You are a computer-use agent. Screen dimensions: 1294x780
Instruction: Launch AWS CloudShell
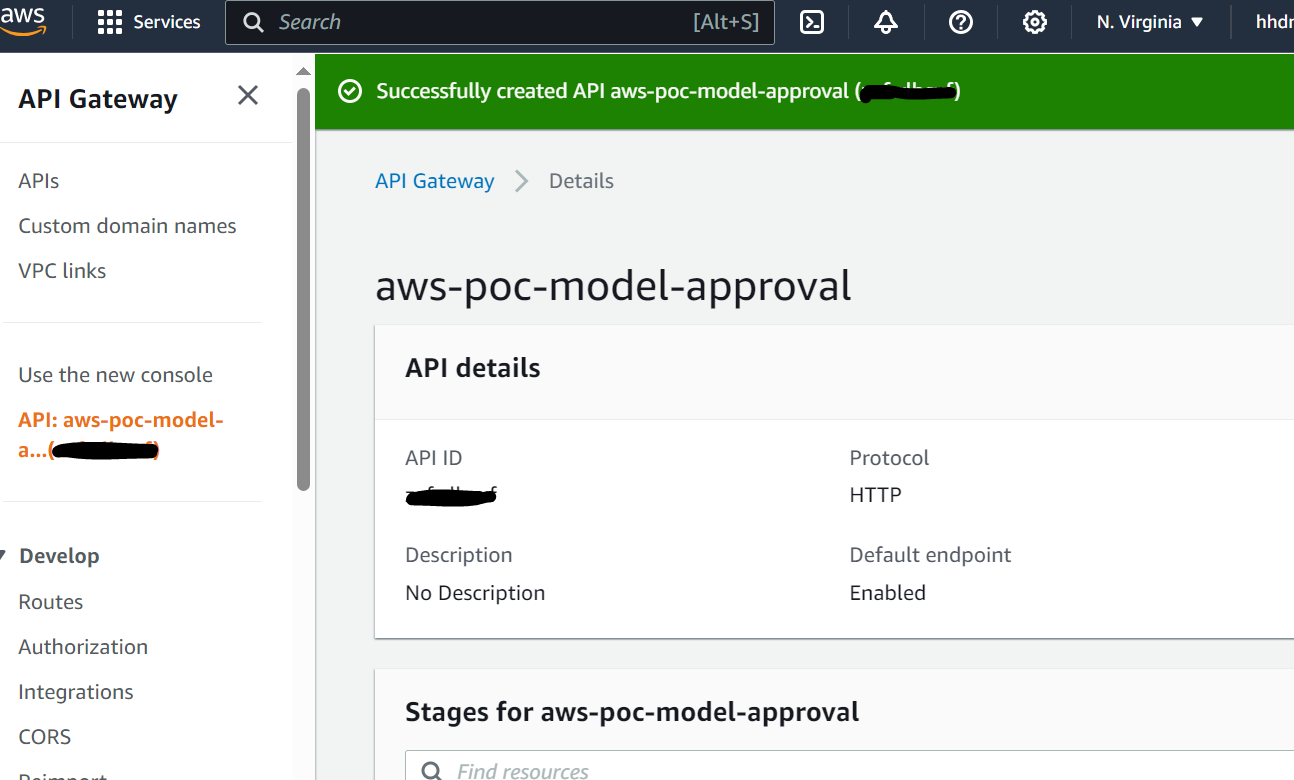click(x=812, y=21)
